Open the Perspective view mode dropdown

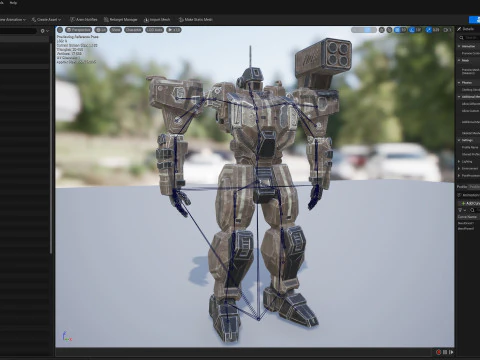pos(79,30)
